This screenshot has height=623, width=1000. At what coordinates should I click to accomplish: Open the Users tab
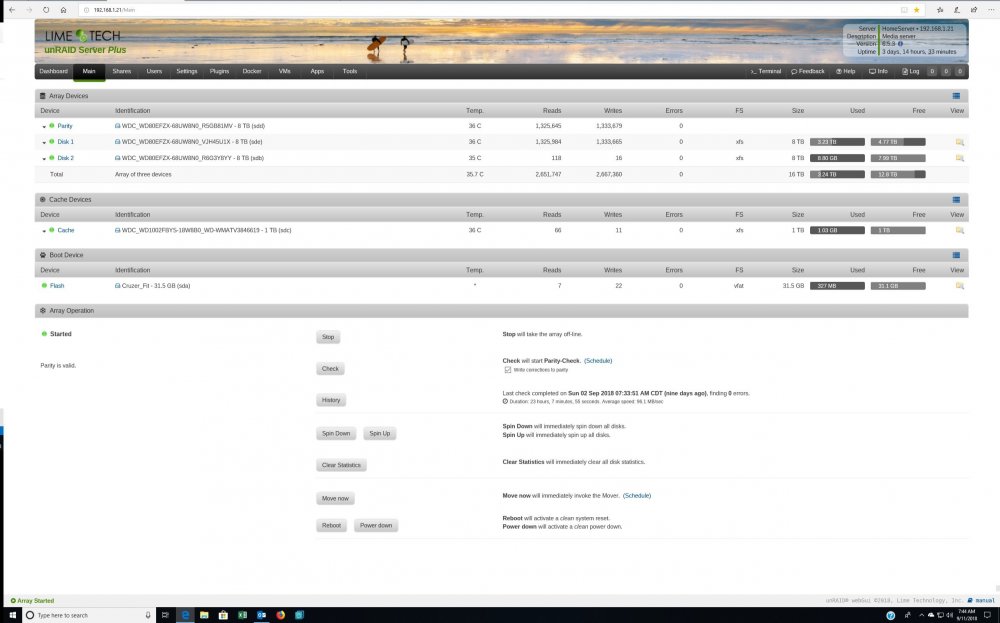[154, 71]
